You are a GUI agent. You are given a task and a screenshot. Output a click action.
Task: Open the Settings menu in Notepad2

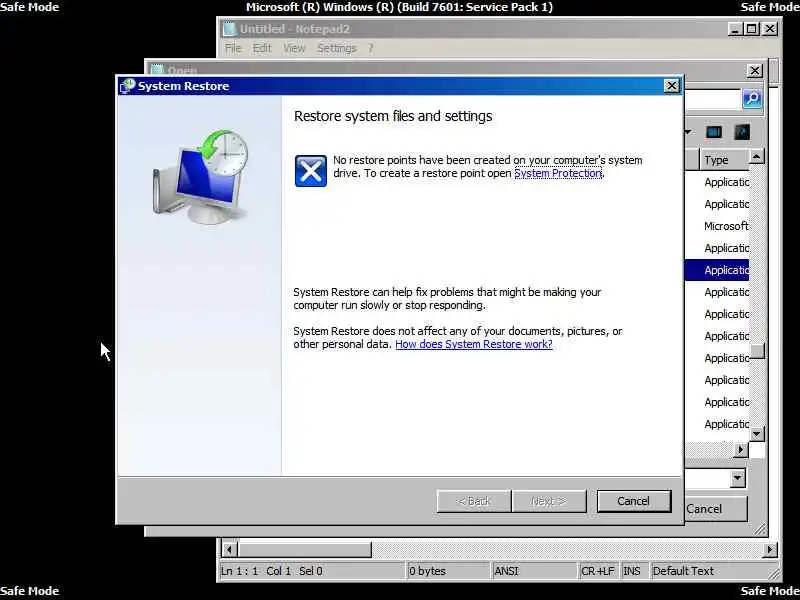pyautogui.click(x=337, y=48)
